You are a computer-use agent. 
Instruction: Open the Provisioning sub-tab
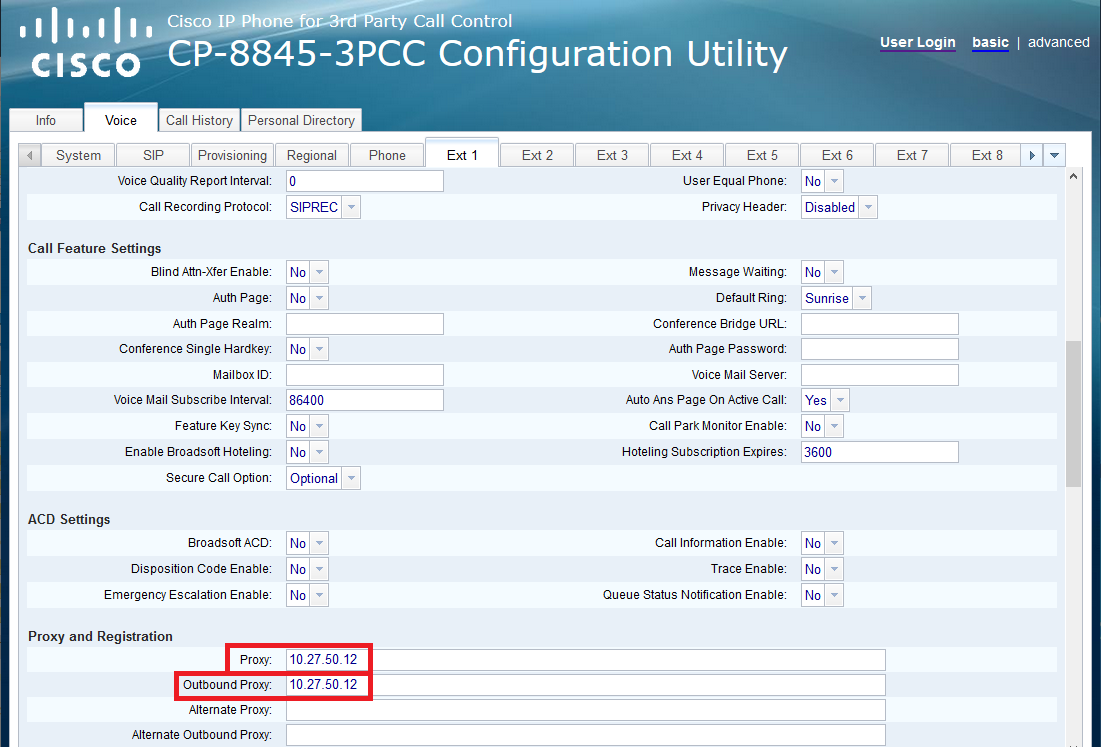pos(232,155)
